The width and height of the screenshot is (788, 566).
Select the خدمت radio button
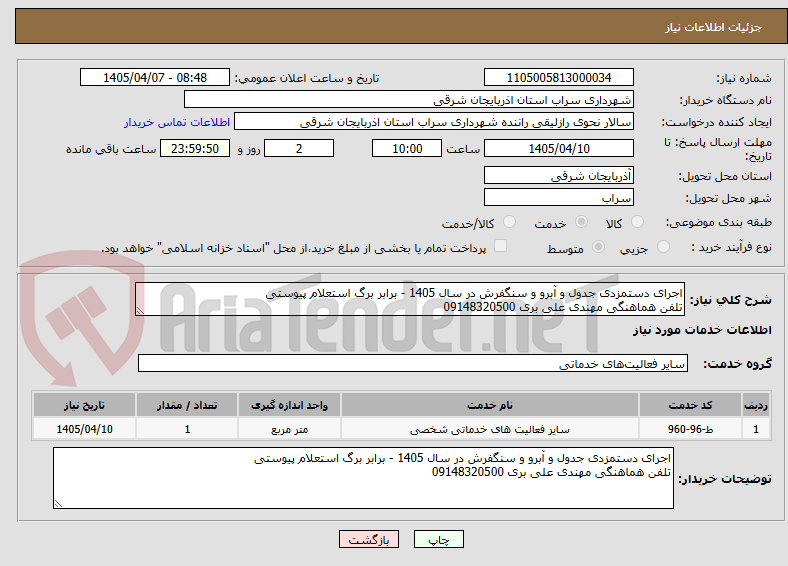click(581, 222)
